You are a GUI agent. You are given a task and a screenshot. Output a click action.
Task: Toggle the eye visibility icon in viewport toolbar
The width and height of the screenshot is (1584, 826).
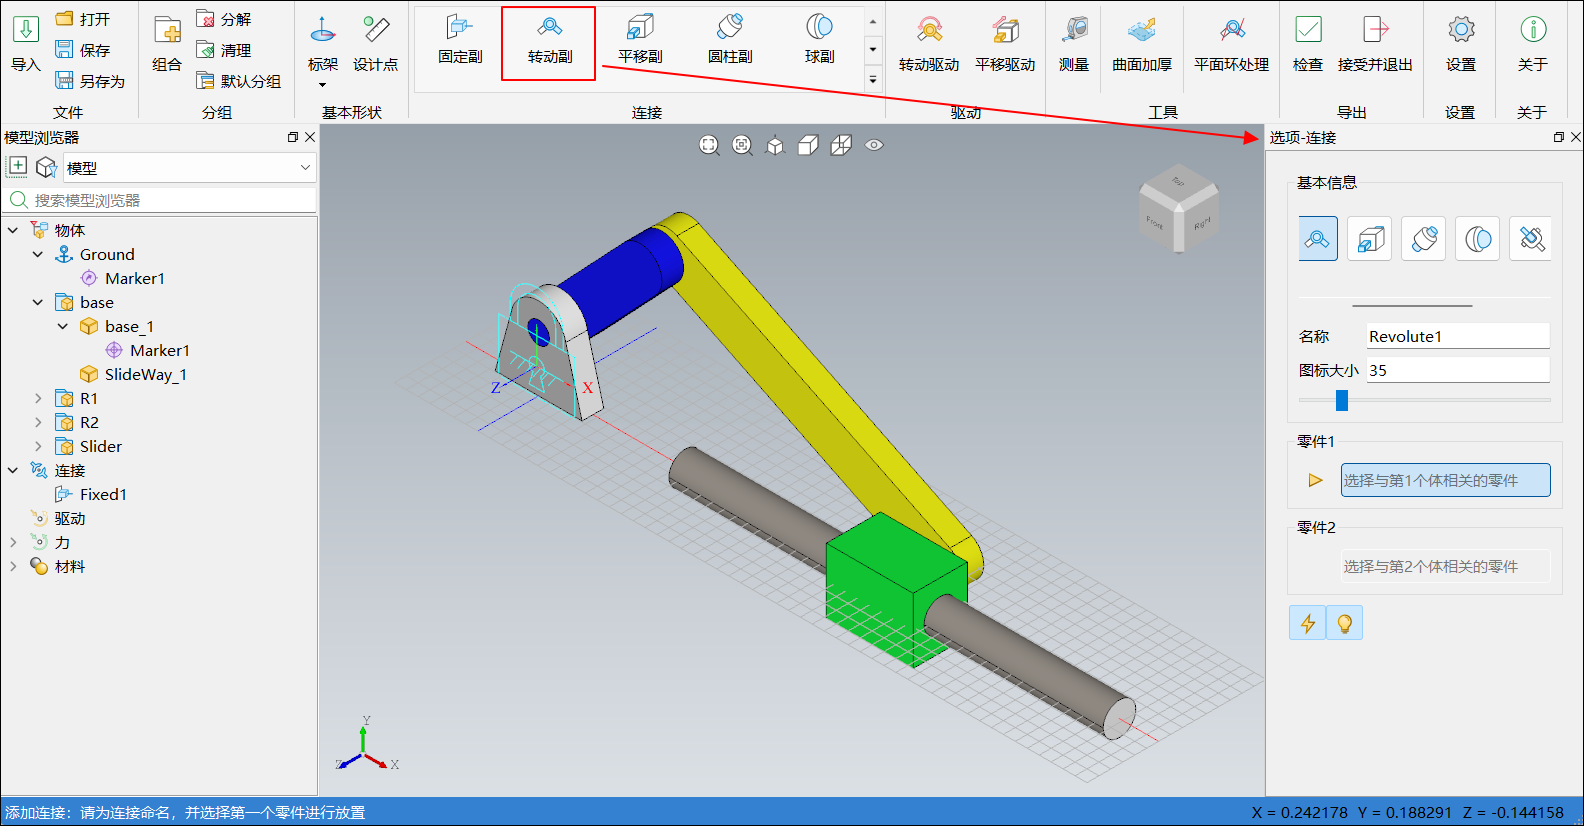pyautogui.click(x=874, y=145)
